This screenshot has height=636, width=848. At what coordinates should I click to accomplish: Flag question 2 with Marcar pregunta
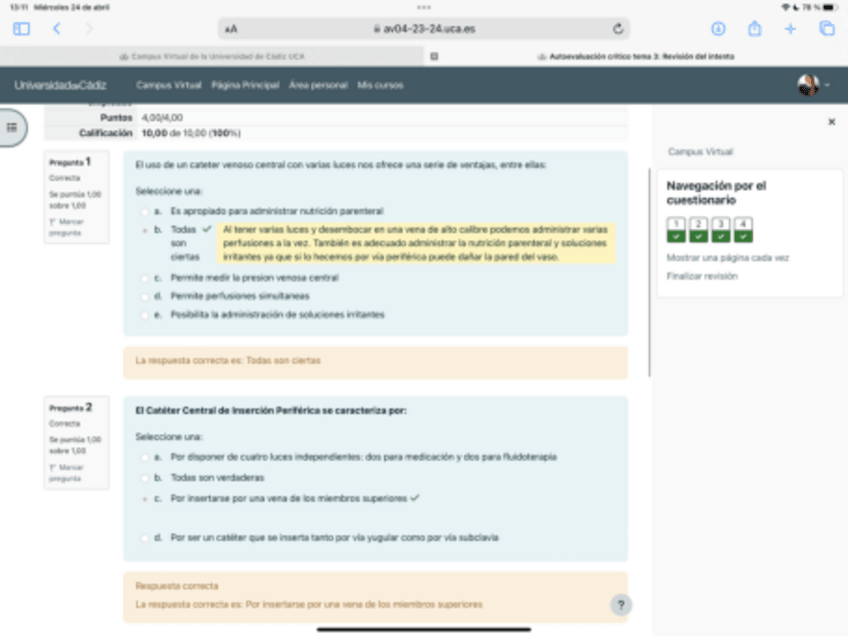67,473
